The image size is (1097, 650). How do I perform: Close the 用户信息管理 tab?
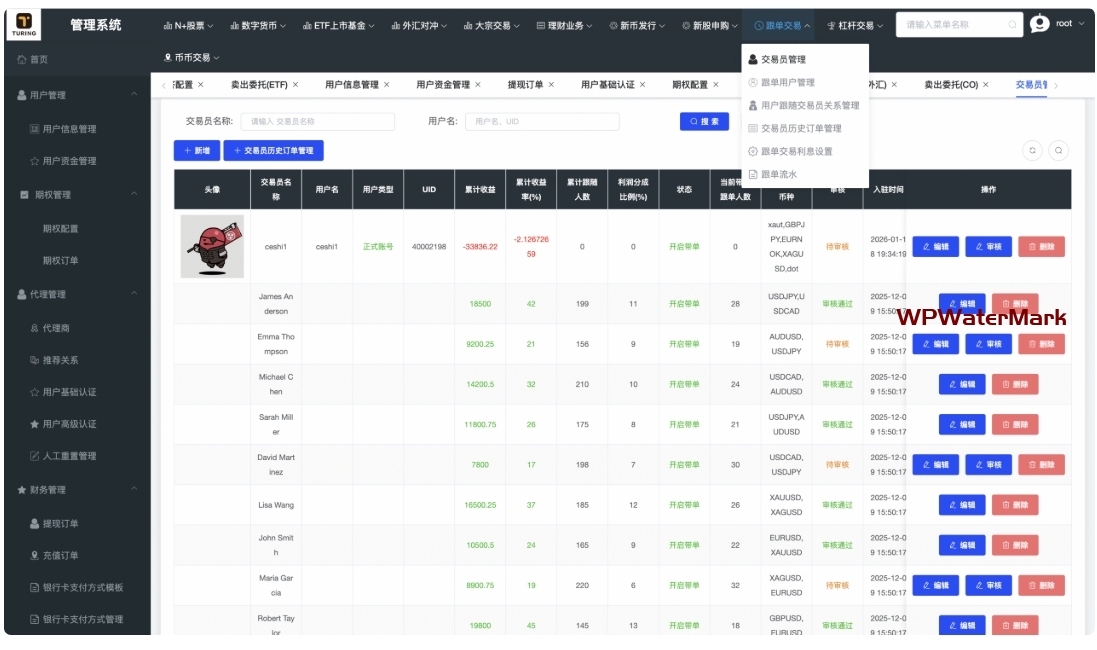tap(386, 85)
